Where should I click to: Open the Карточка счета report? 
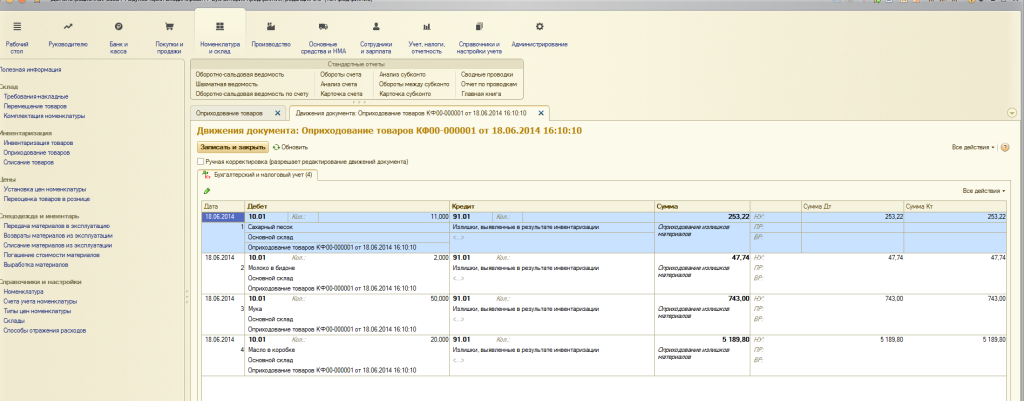point(342,94)
